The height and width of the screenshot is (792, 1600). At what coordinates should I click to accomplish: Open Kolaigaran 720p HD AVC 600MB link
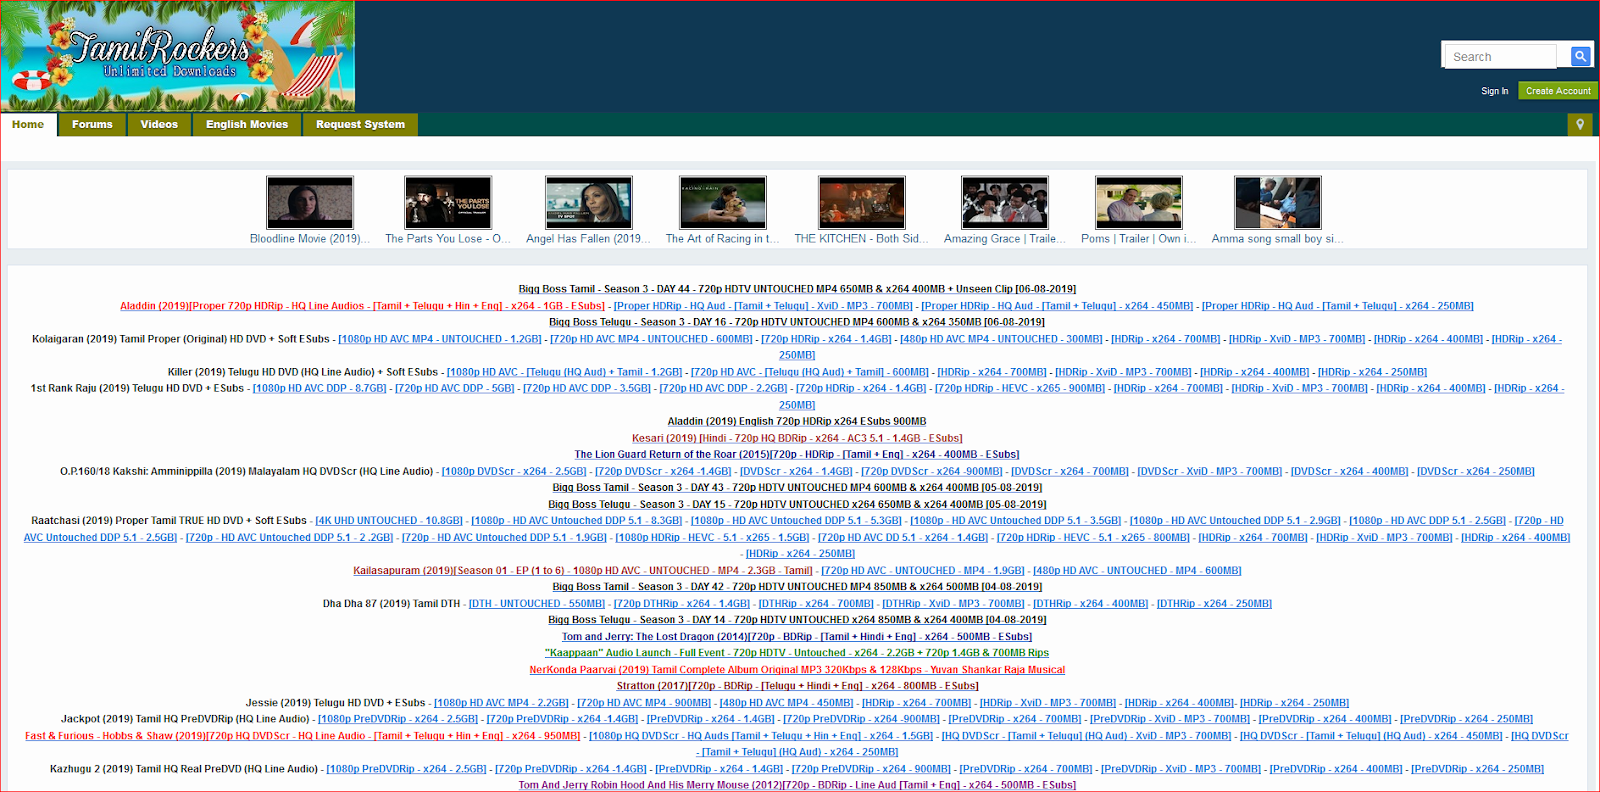click(651, 339)
